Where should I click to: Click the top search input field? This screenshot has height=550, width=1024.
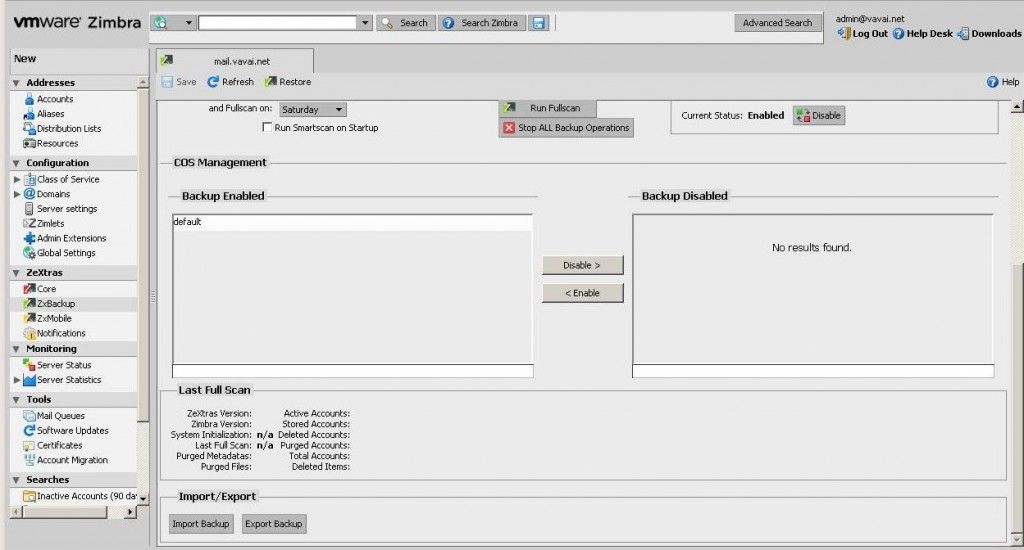coord(278,23)
